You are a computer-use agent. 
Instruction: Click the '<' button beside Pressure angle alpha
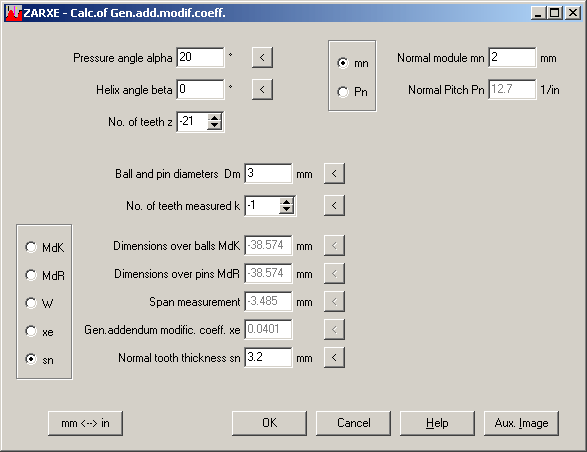[262, 57]
